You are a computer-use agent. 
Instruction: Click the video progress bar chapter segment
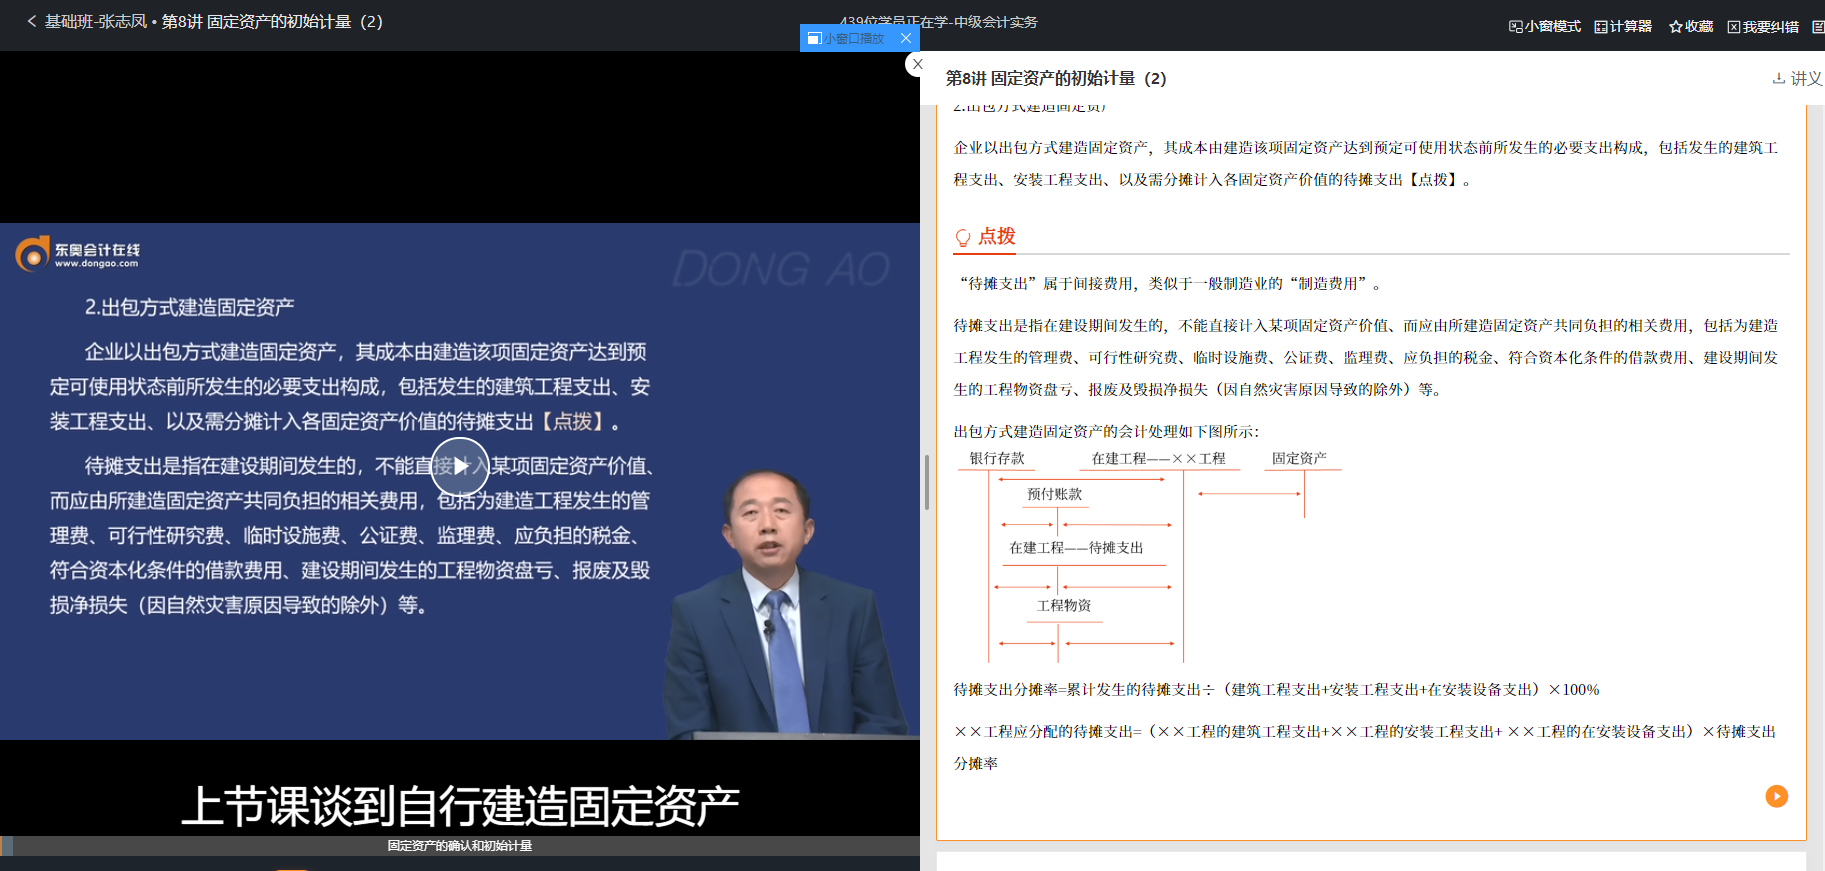(460, 846)
